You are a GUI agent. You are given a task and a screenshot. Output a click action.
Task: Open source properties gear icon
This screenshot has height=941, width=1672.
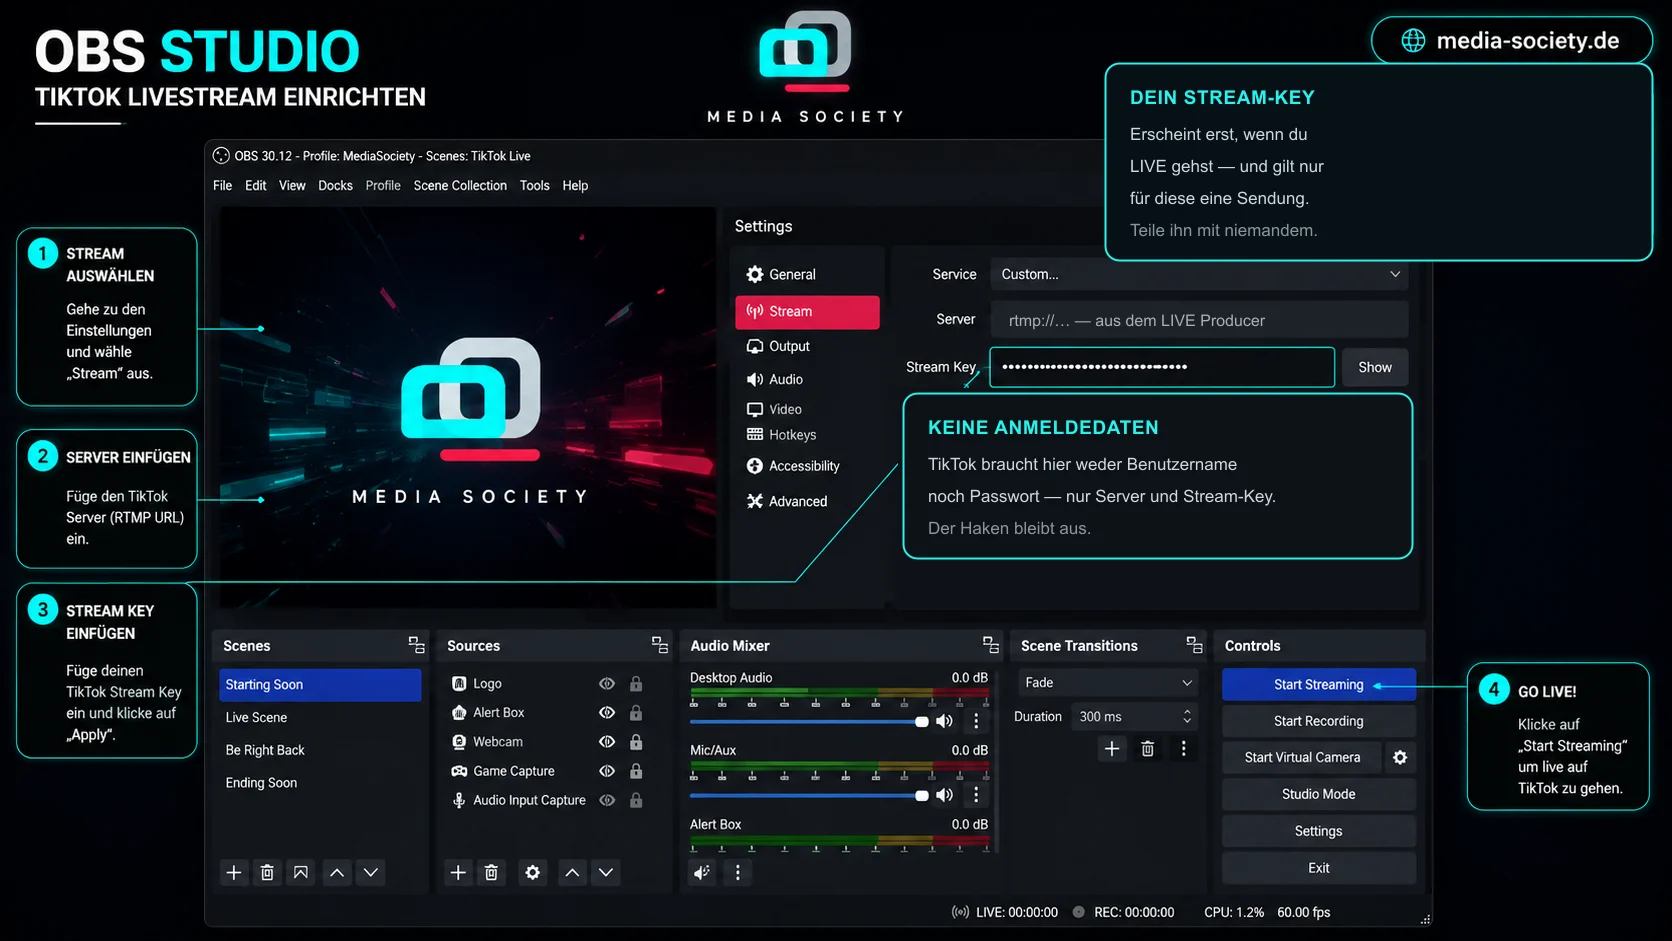[x=533, y=872]
